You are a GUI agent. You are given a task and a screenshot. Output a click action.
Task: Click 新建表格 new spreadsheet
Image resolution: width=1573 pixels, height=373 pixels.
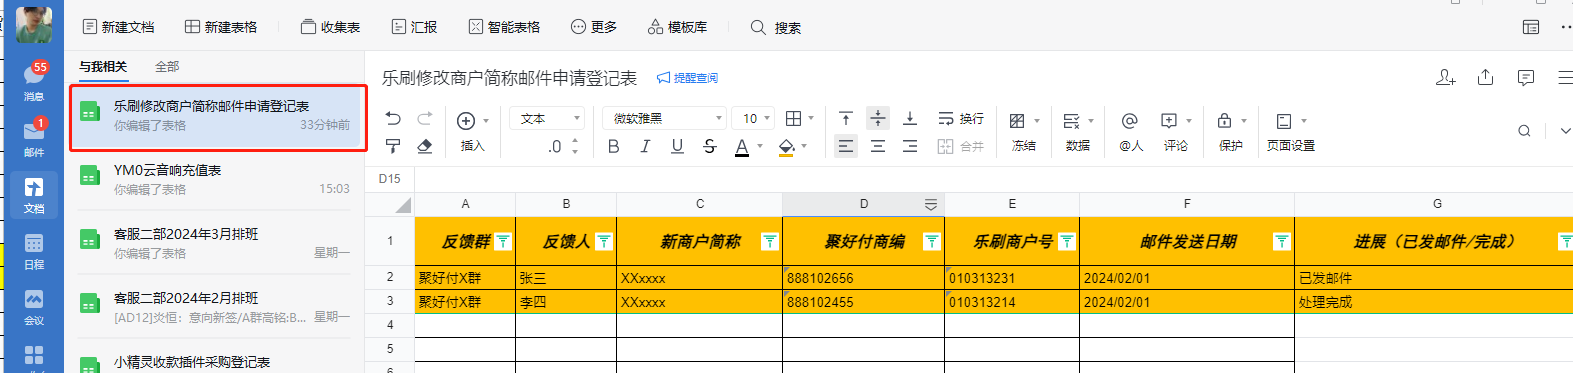point(221,27)
